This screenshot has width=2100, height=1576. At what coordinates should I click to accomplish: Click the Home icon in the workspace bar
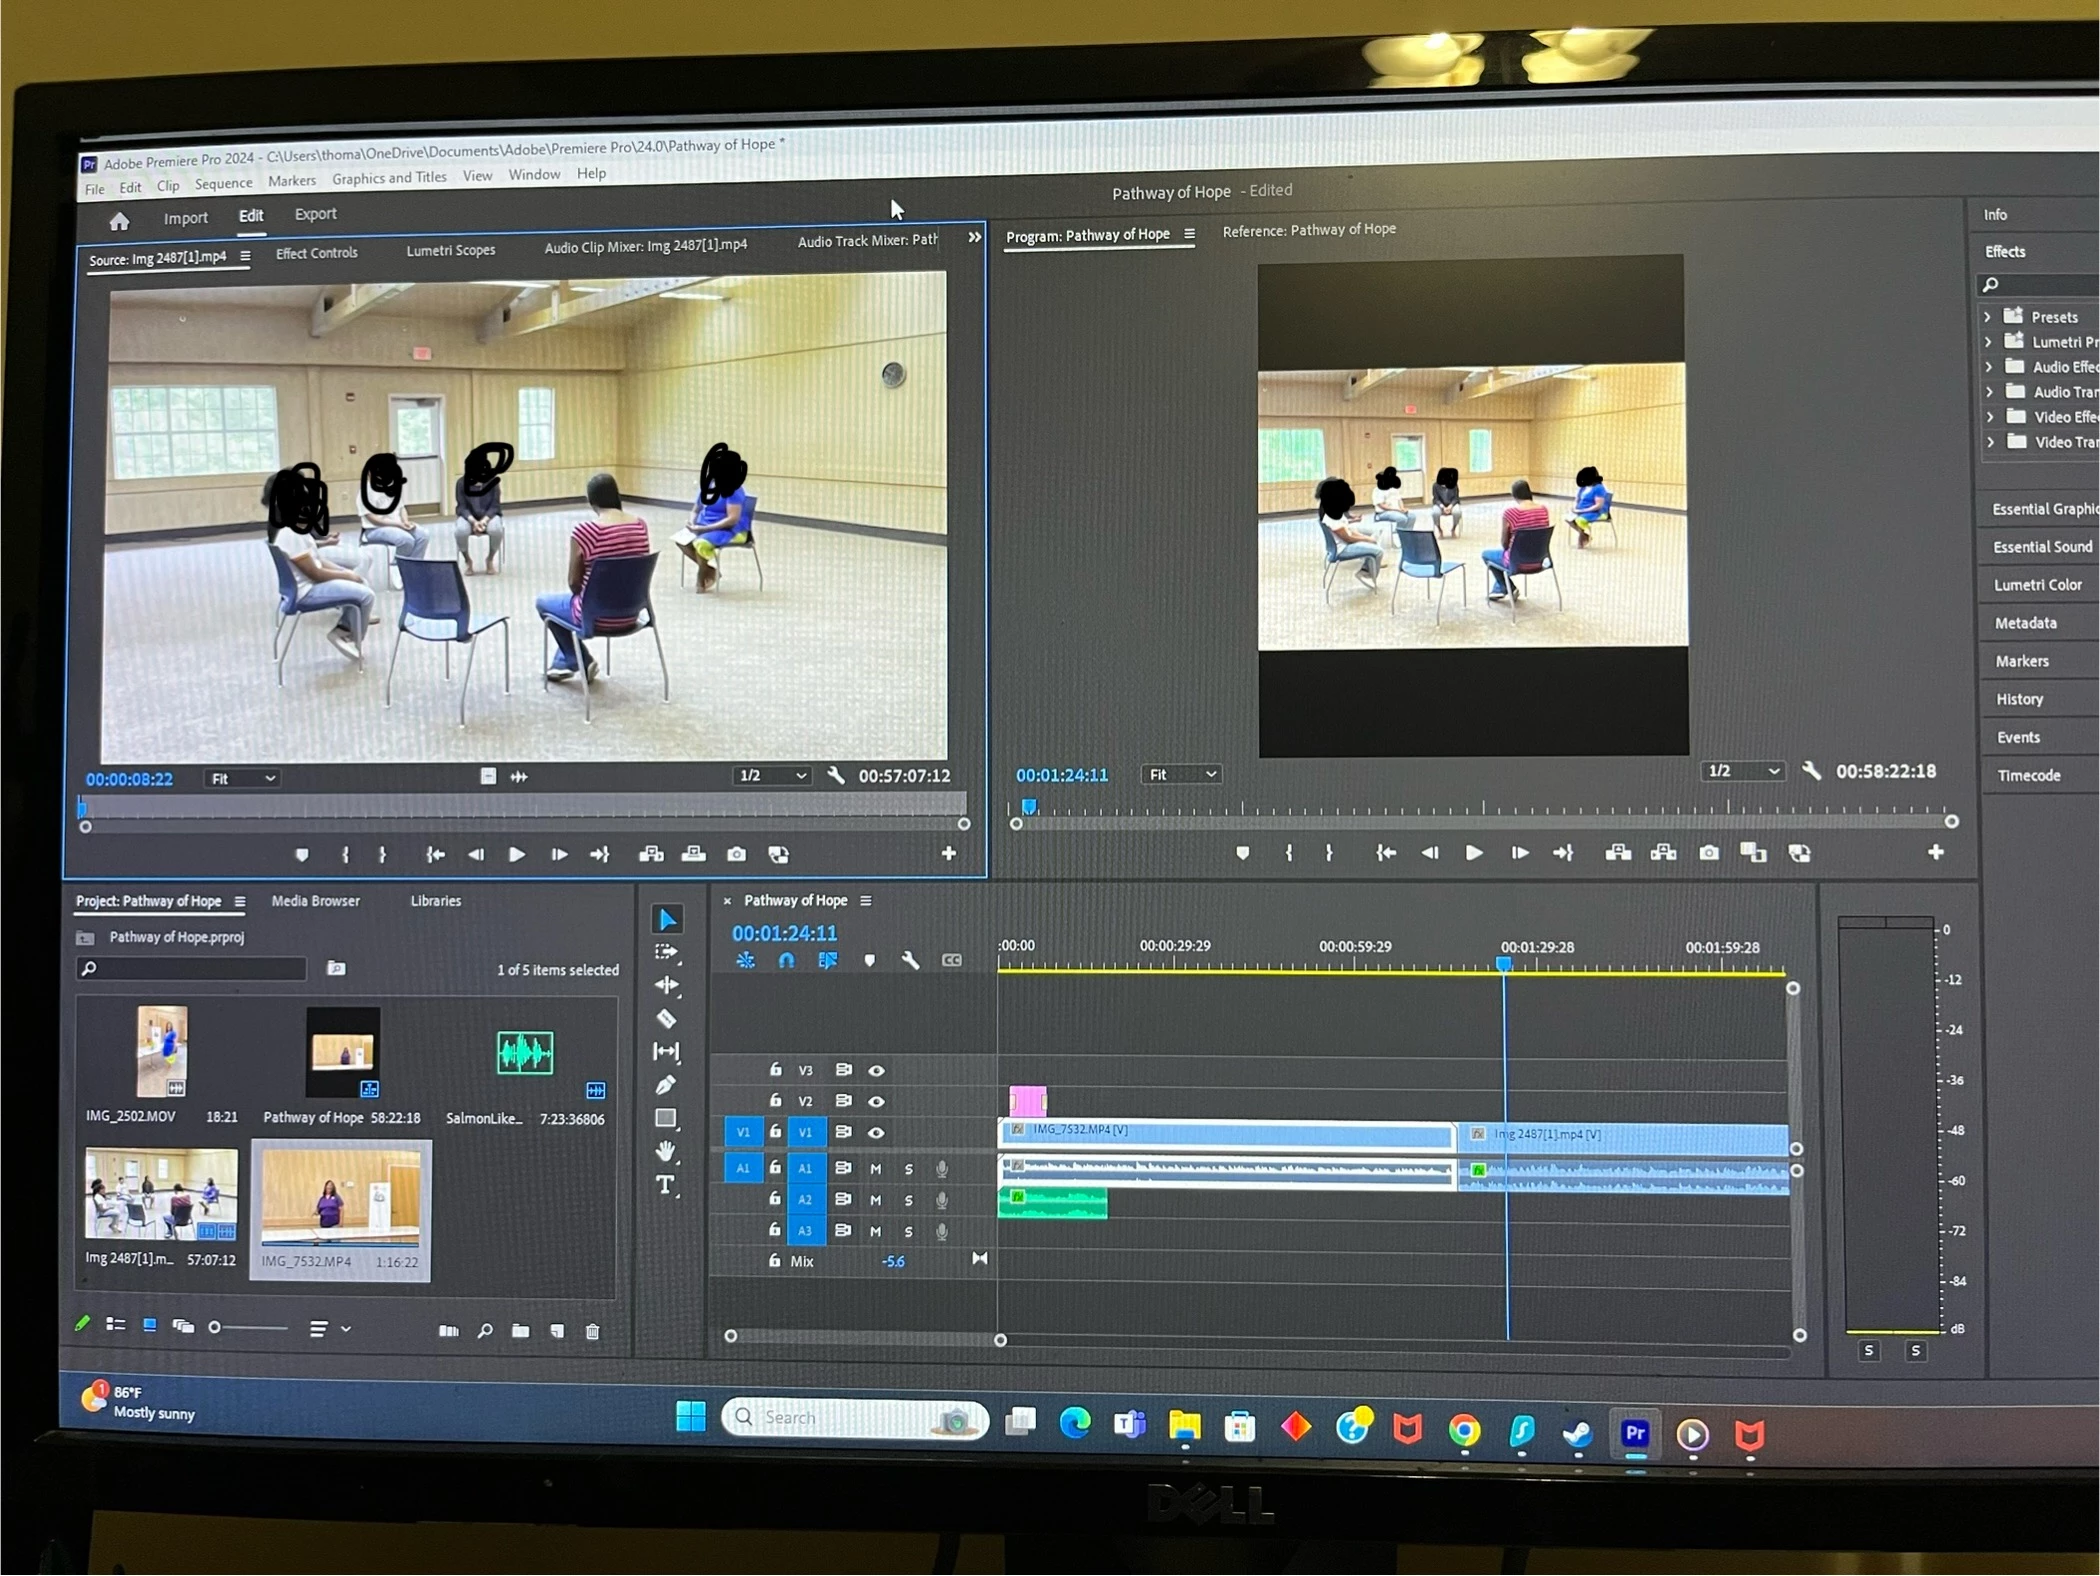119,221
